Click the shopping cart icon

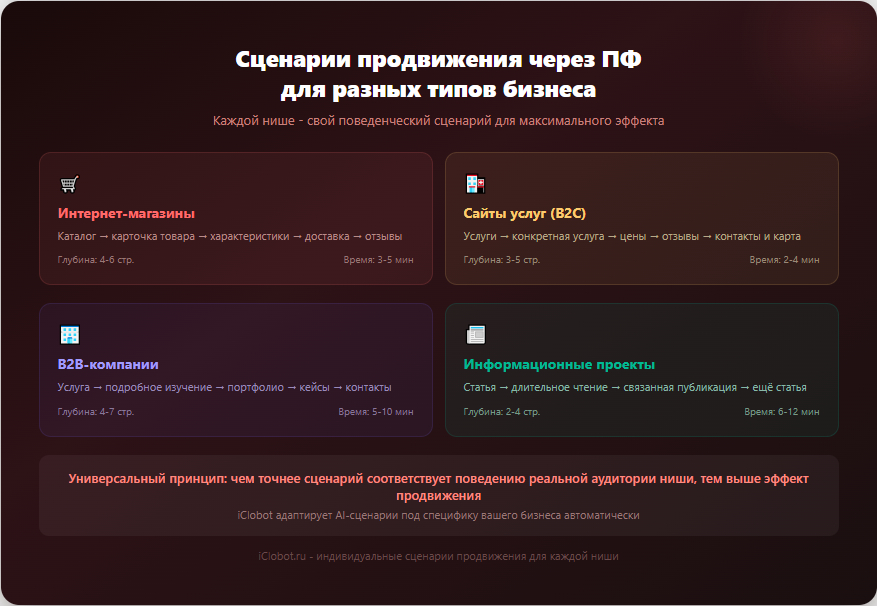coord(69,184)
